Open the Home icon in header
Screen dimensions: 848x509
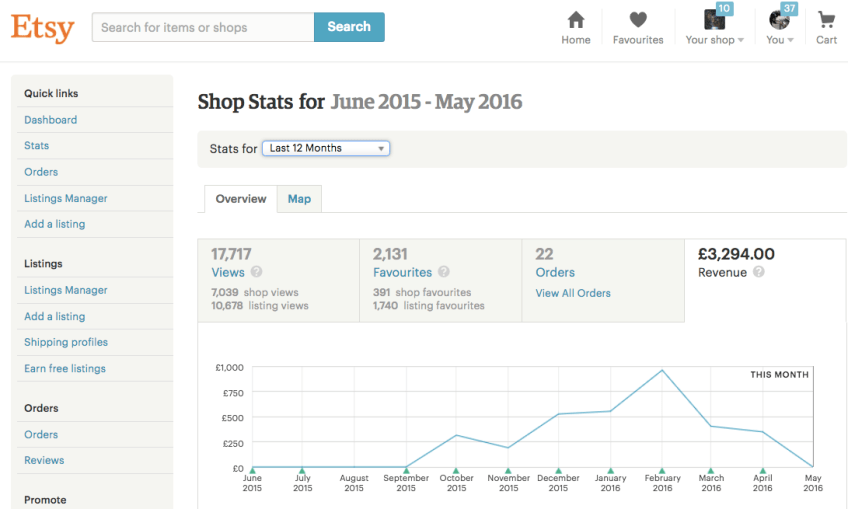pos(575,20)
